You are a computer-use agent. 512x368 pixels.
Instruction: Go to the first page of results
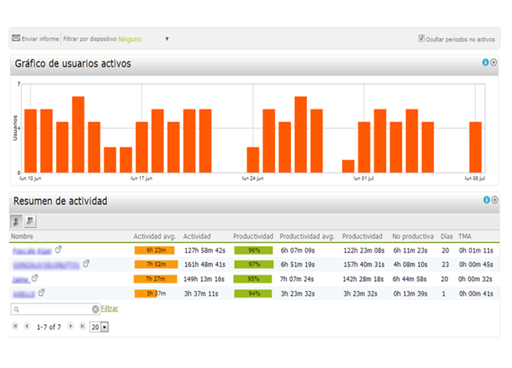(15, 326)
